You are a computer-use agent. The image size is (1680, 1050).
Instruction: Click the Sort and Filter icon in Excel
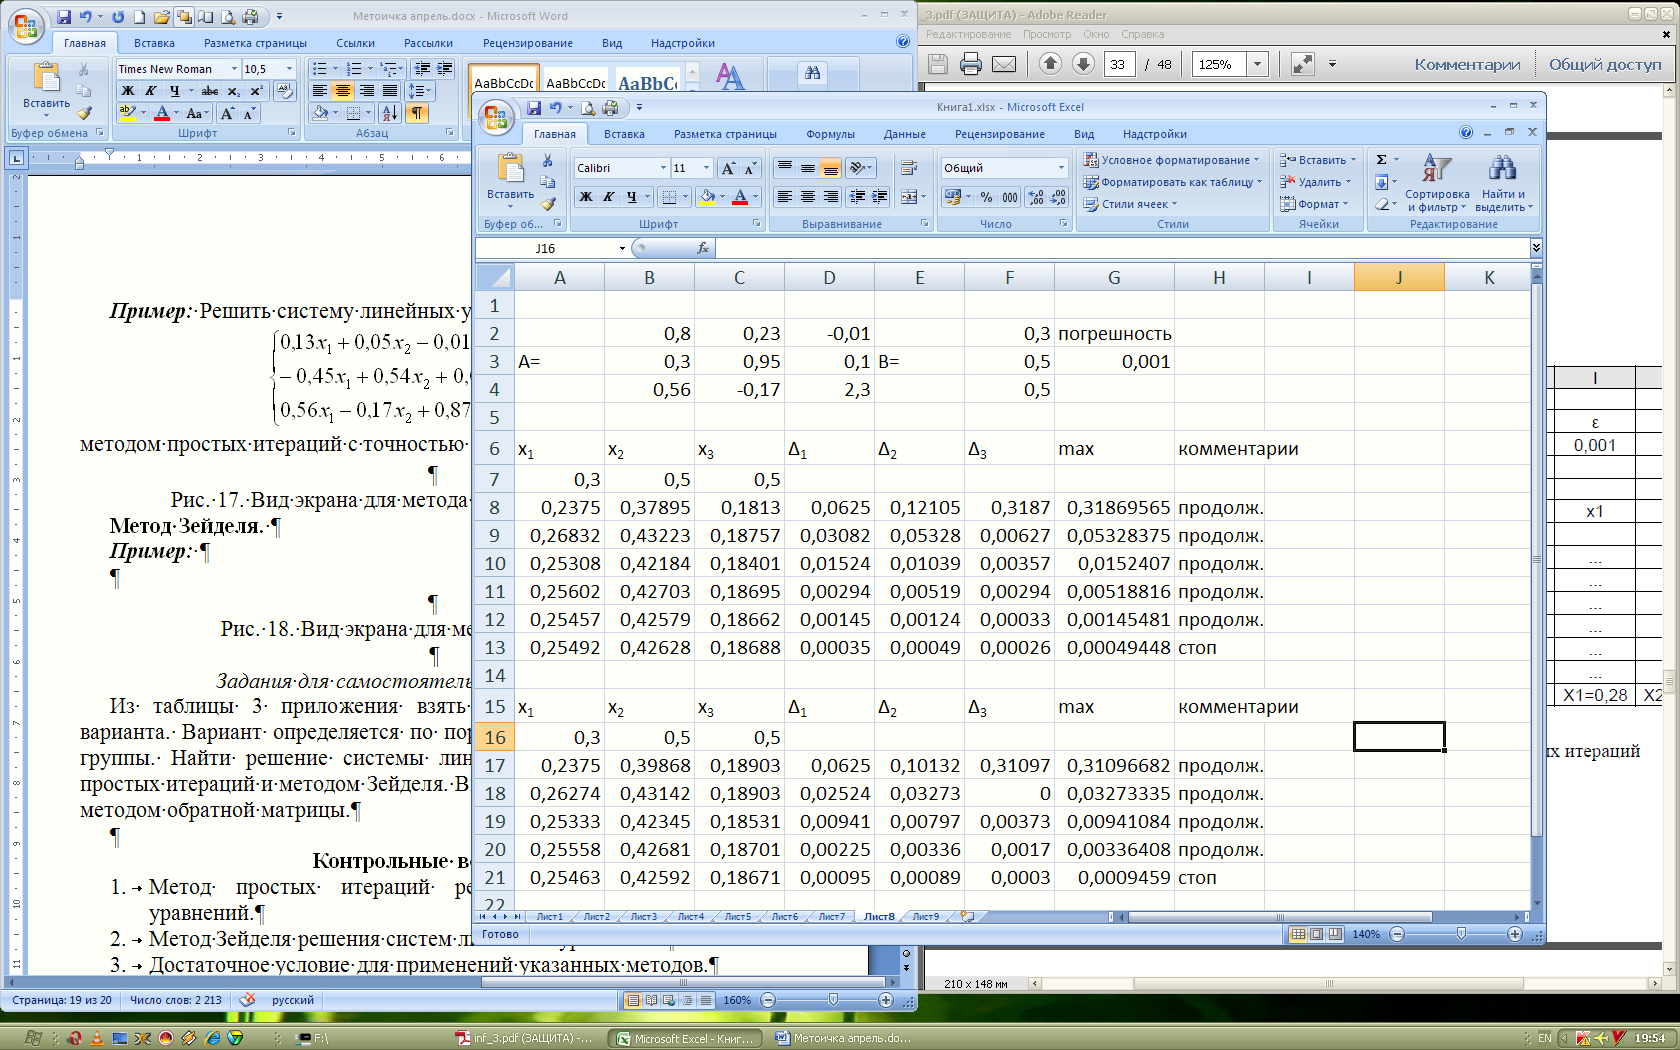point(1436,168)
